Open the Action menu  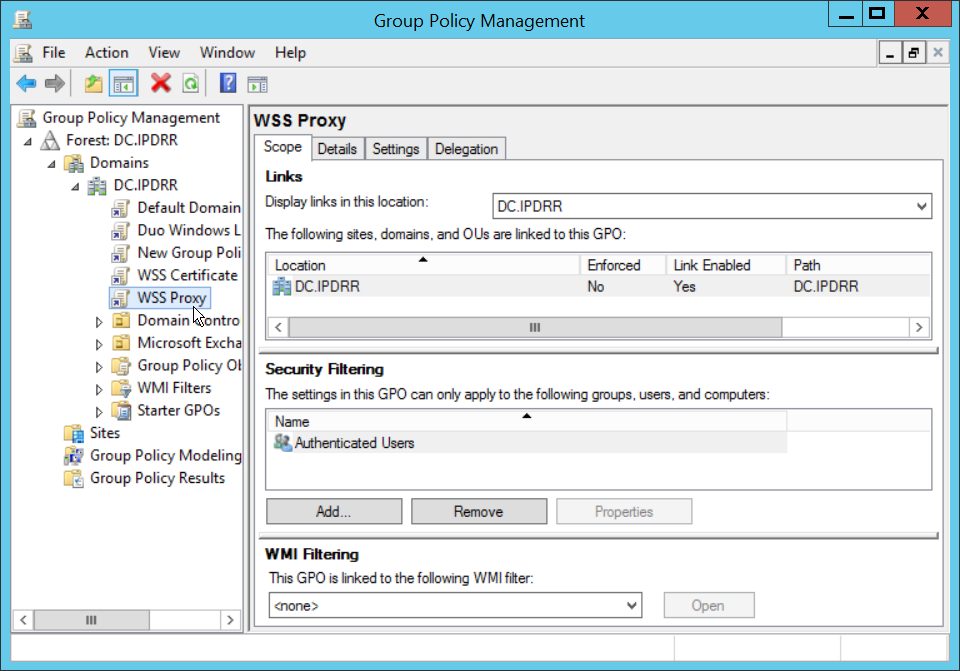pos(106,53)
